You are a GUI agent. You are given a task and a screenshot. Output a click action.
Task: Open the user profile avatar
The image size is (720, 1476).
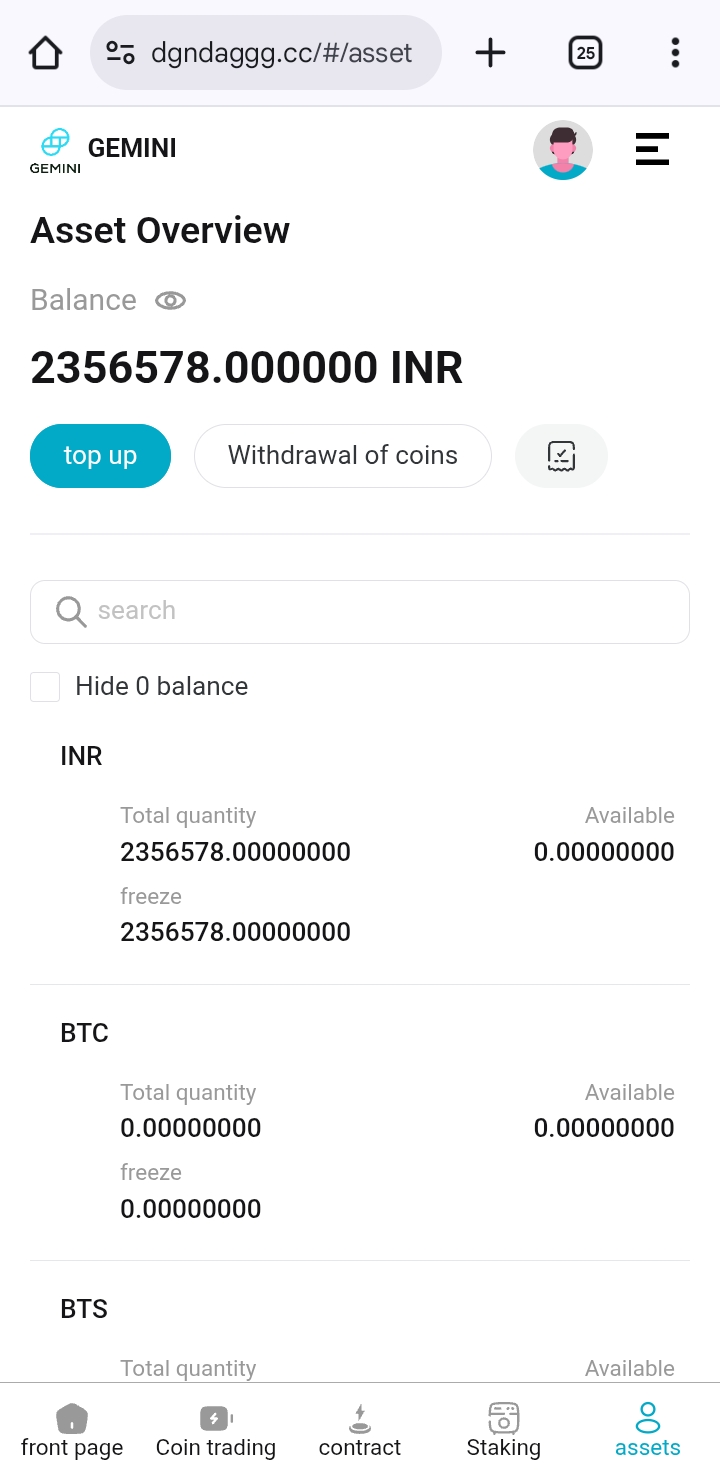[x=563, y=150]
